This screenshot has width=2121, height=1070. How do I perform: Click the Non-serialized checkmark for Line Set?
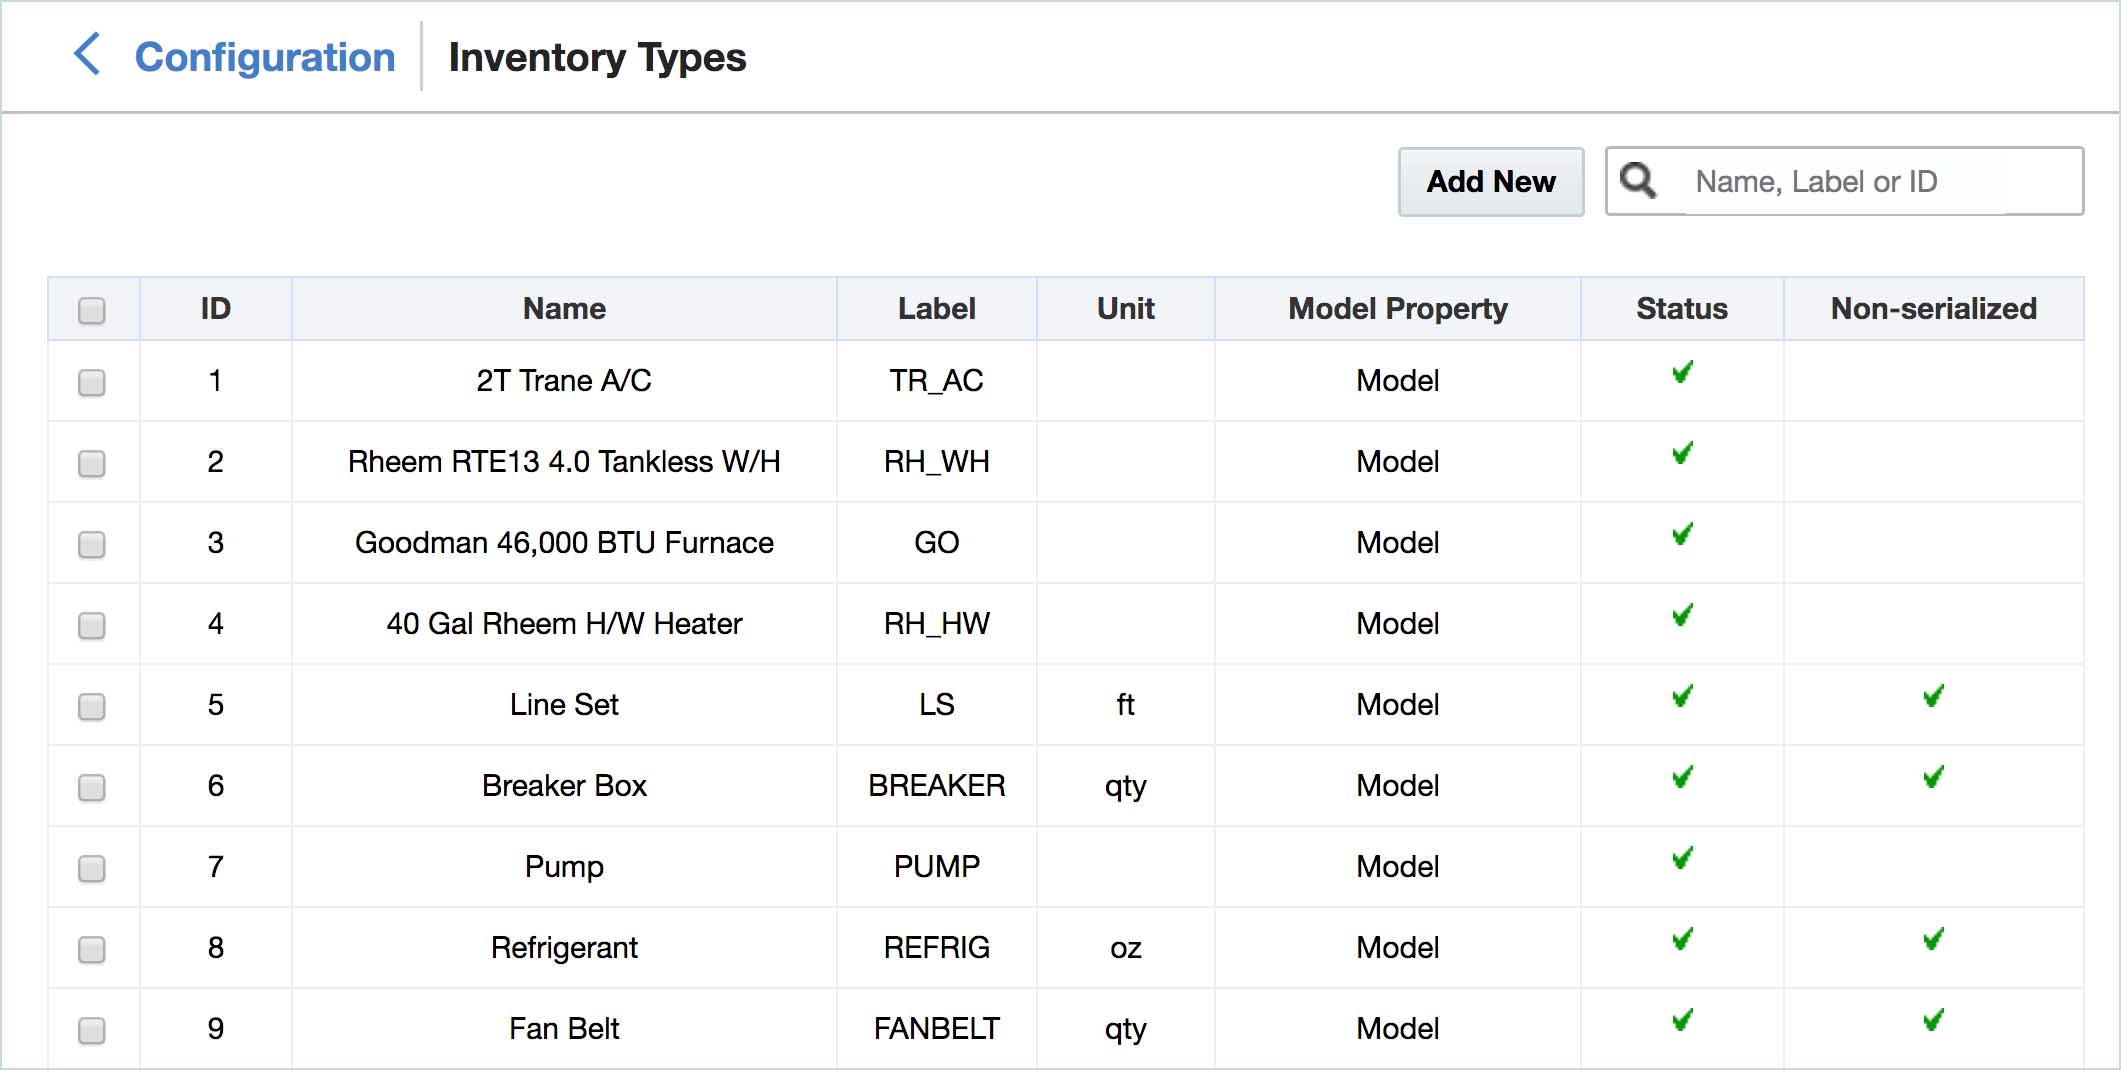coord(1932,698)
